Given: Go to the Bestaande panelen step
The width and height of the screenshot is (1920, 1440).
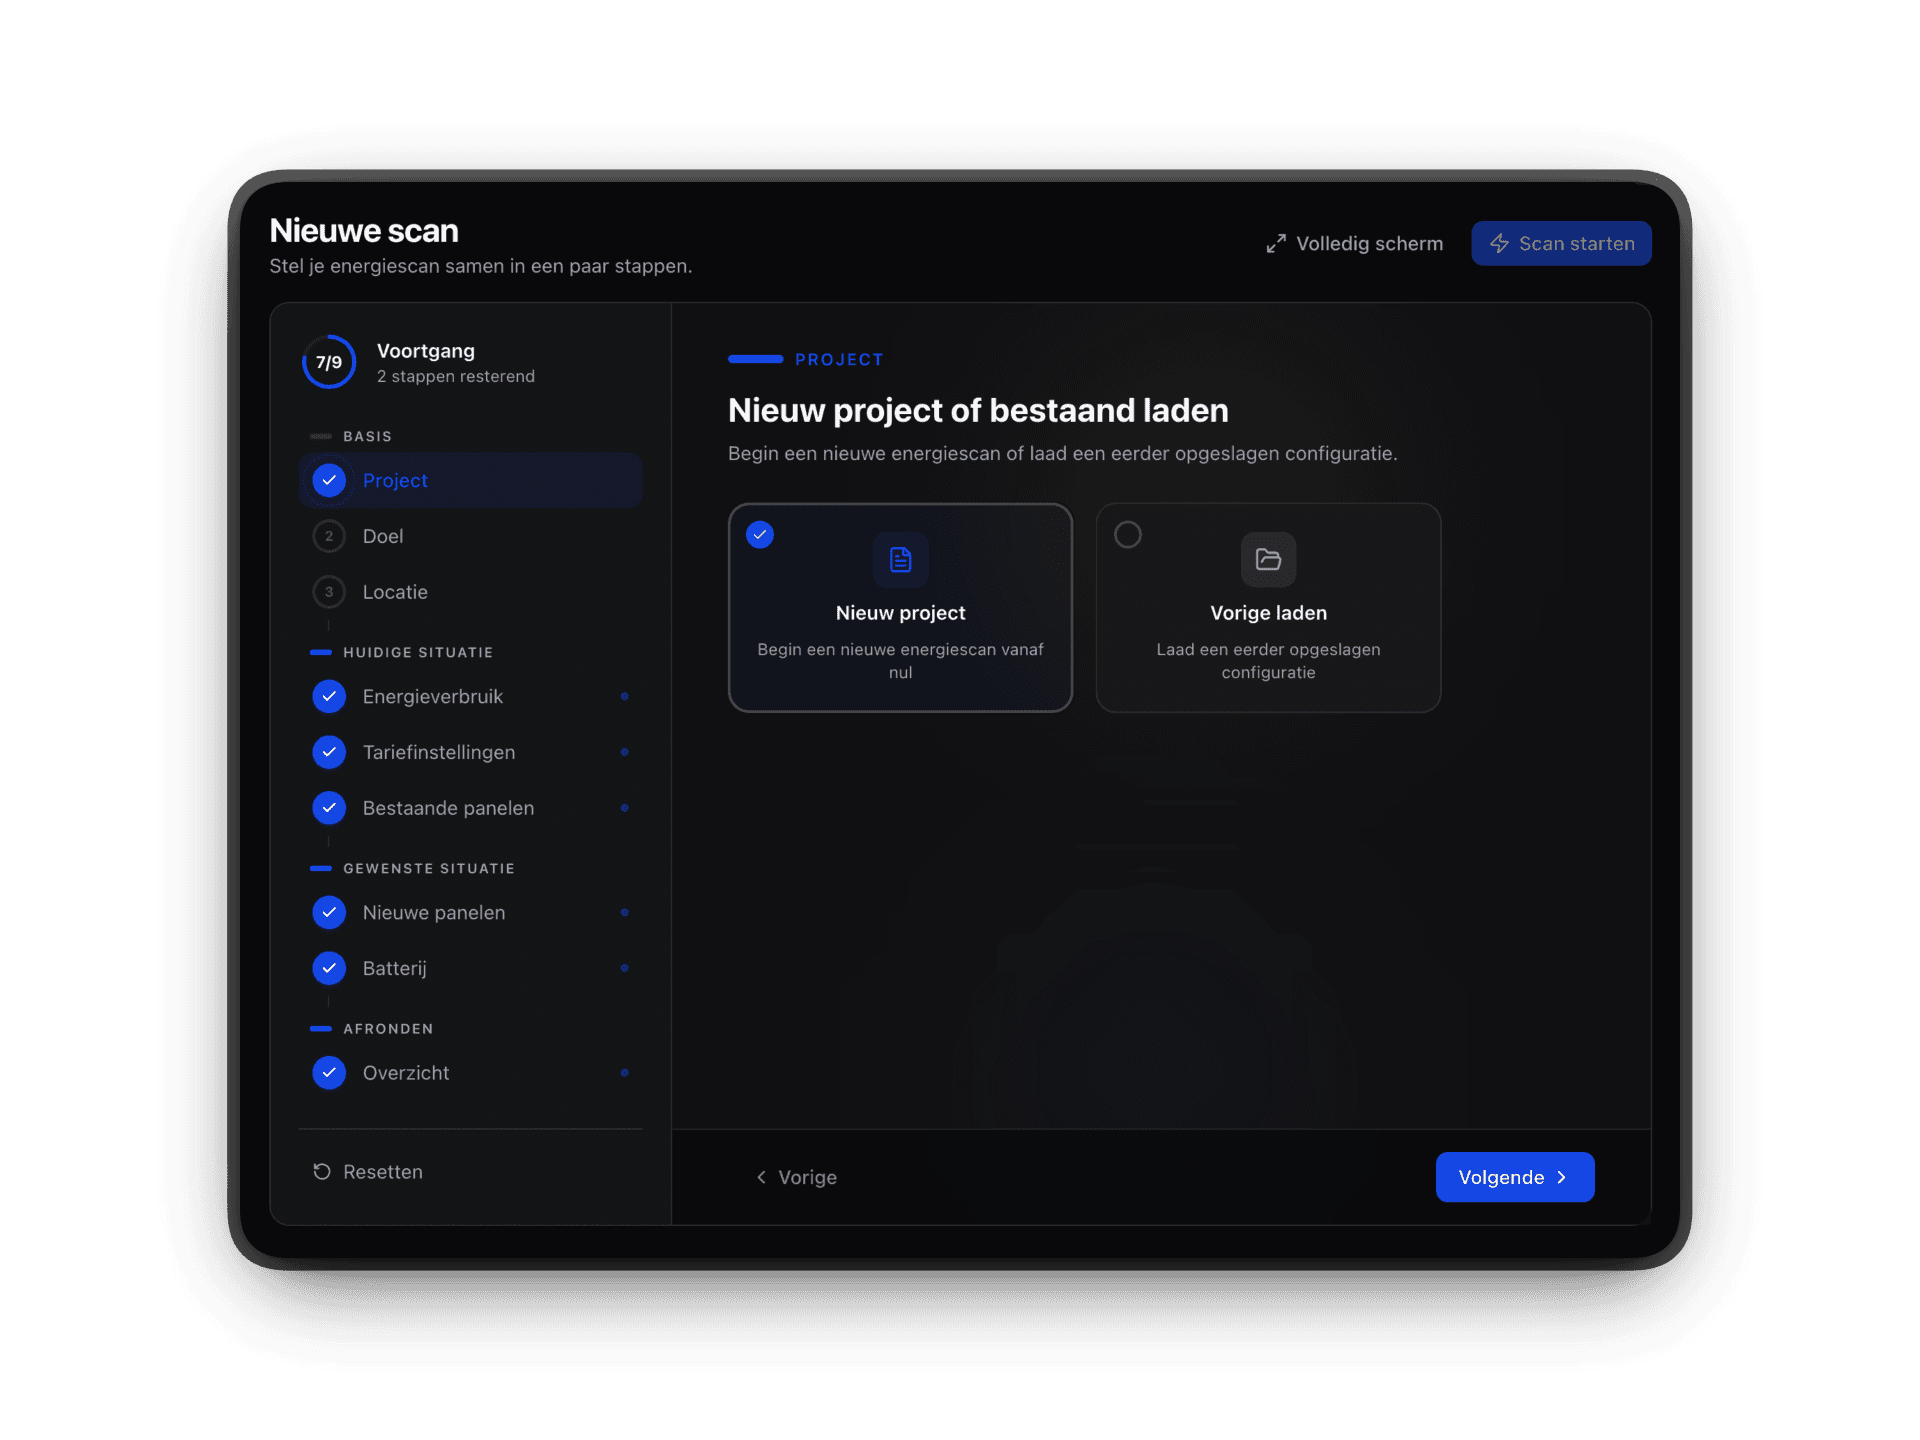Looking at the screenshot, I should click(x=448, y=808).
